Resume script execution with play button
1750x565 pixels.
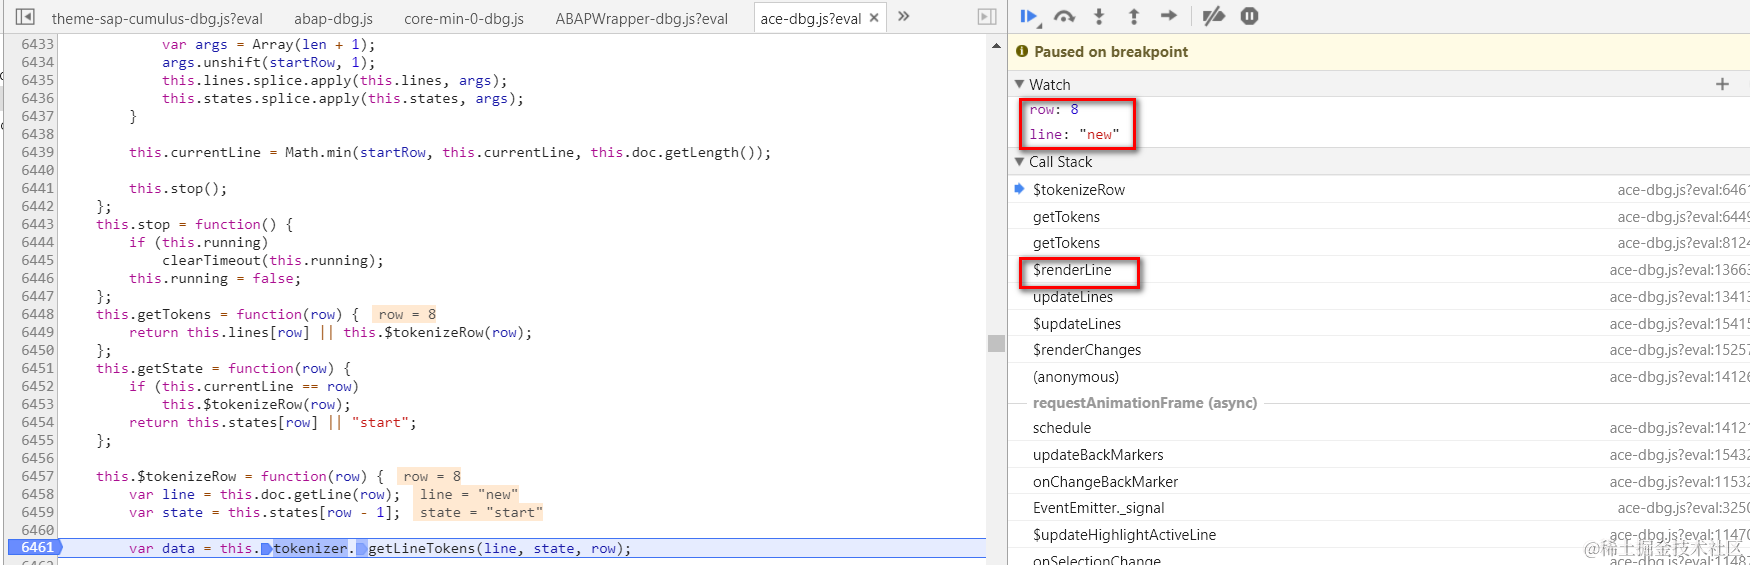coord(1028,16)
